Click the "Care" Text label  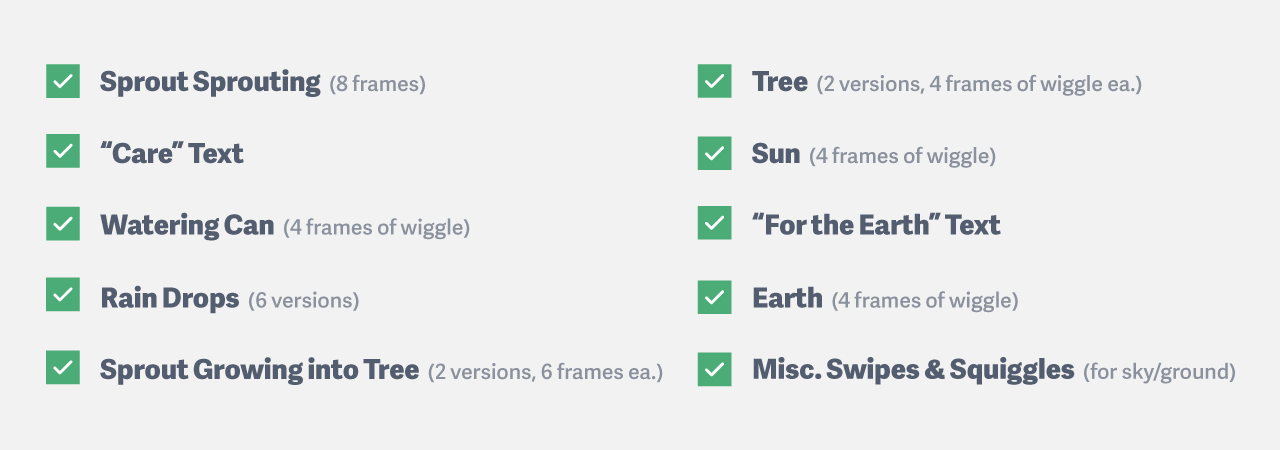coord(171,154)
